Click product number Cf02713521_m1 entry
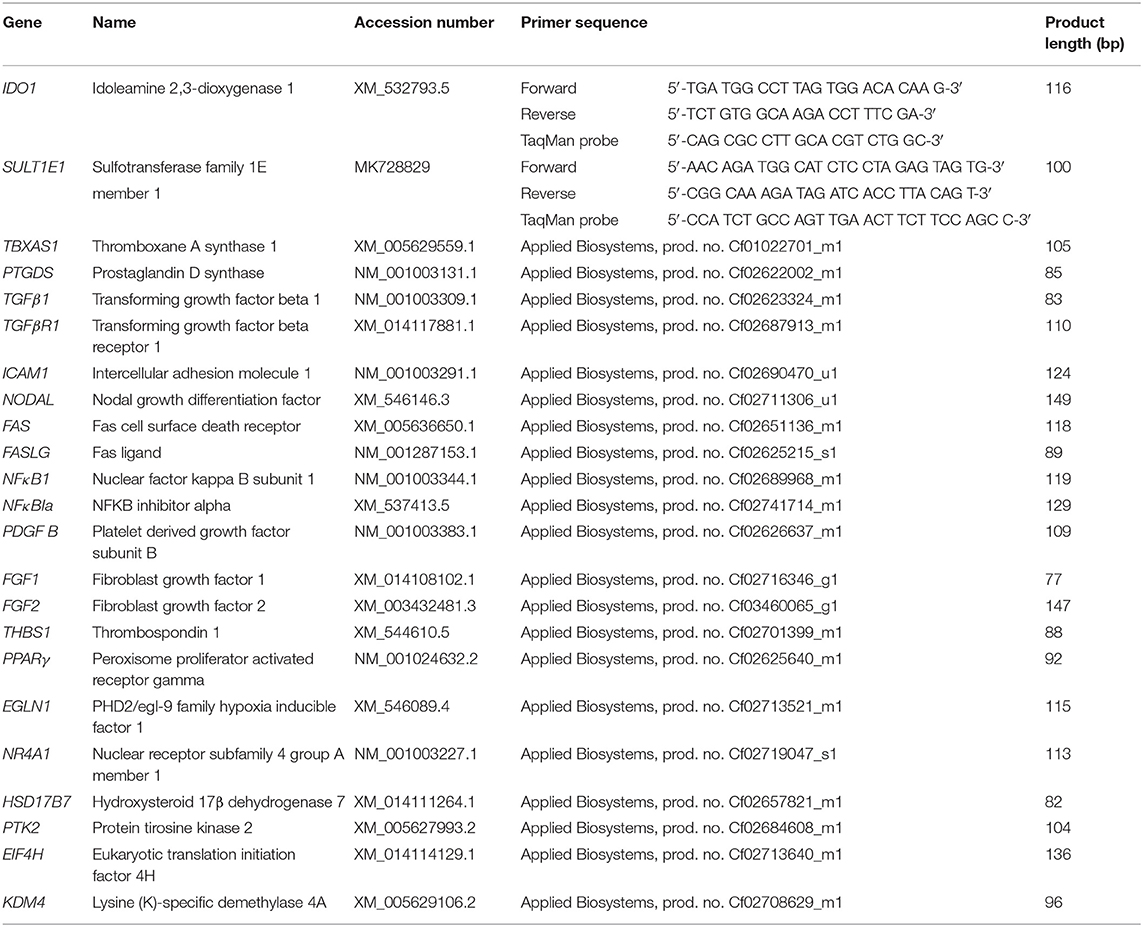This screenshot has width=1143, height=927. point(681,706)
